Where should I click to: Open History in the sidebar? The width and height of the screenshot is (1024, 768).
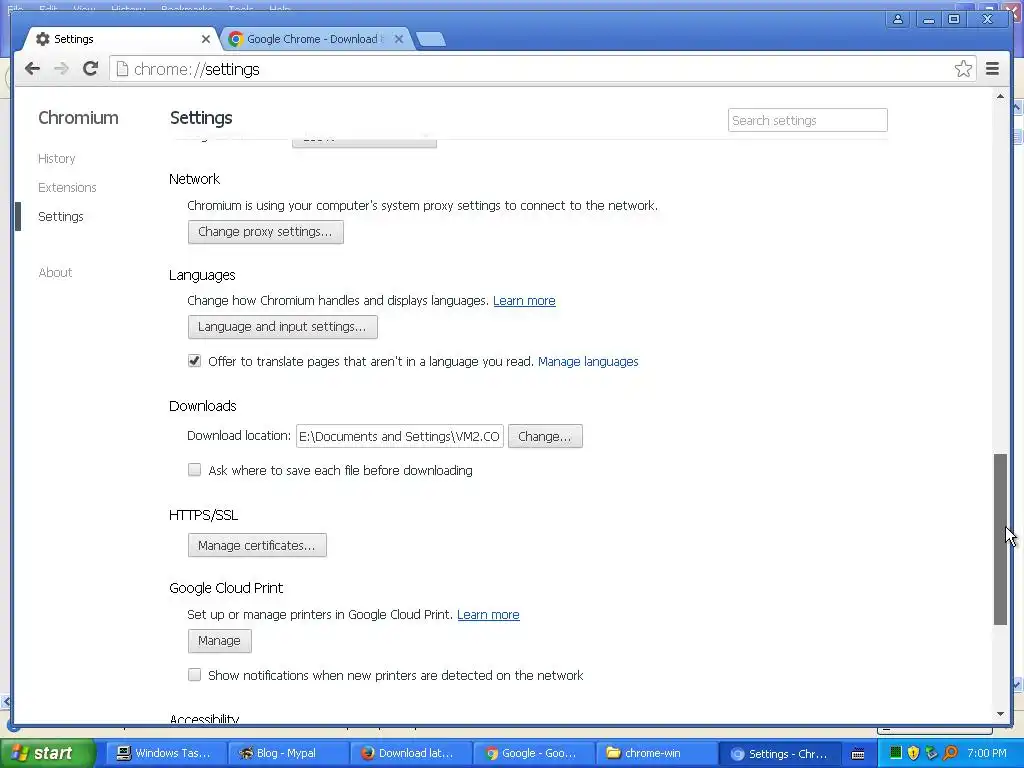(57, 159)
